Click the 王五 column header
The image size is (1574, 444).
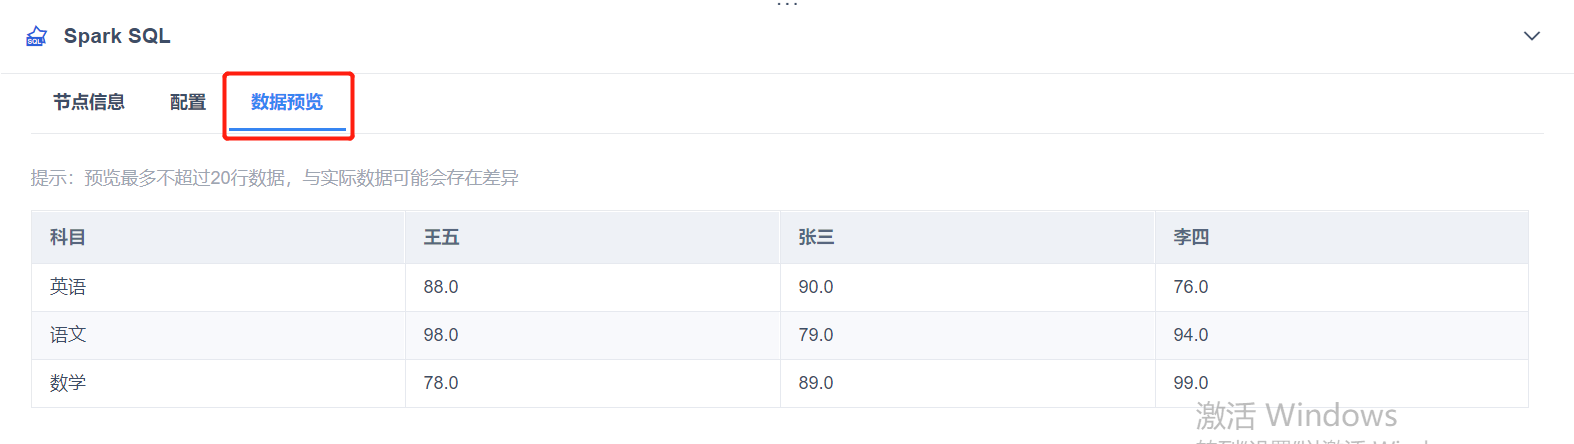tap(441, 237)
